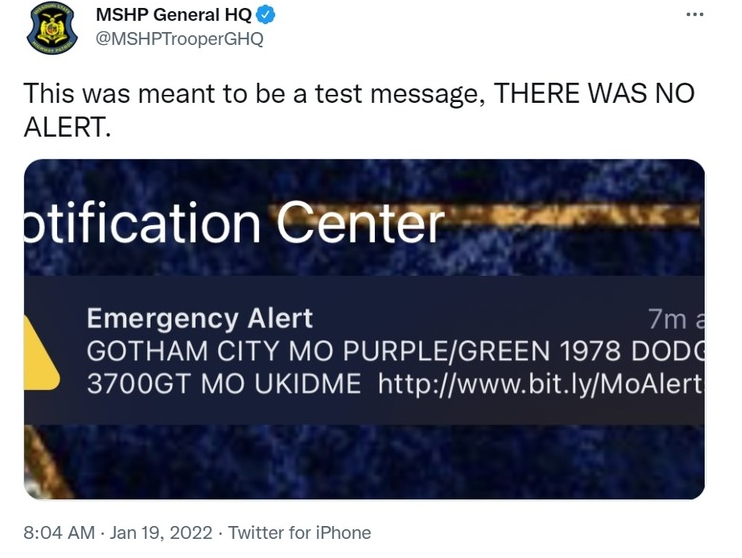
Task: Open the 8:04 AM timestamp link
Action: point(59,533)
